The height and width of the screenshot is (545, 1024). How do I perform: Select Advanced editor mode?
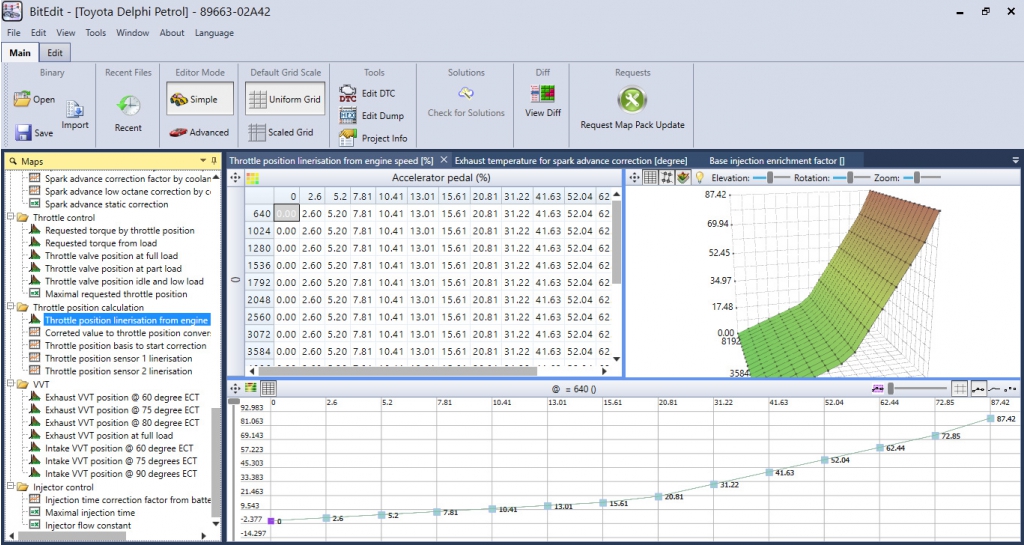pos(199,132)
